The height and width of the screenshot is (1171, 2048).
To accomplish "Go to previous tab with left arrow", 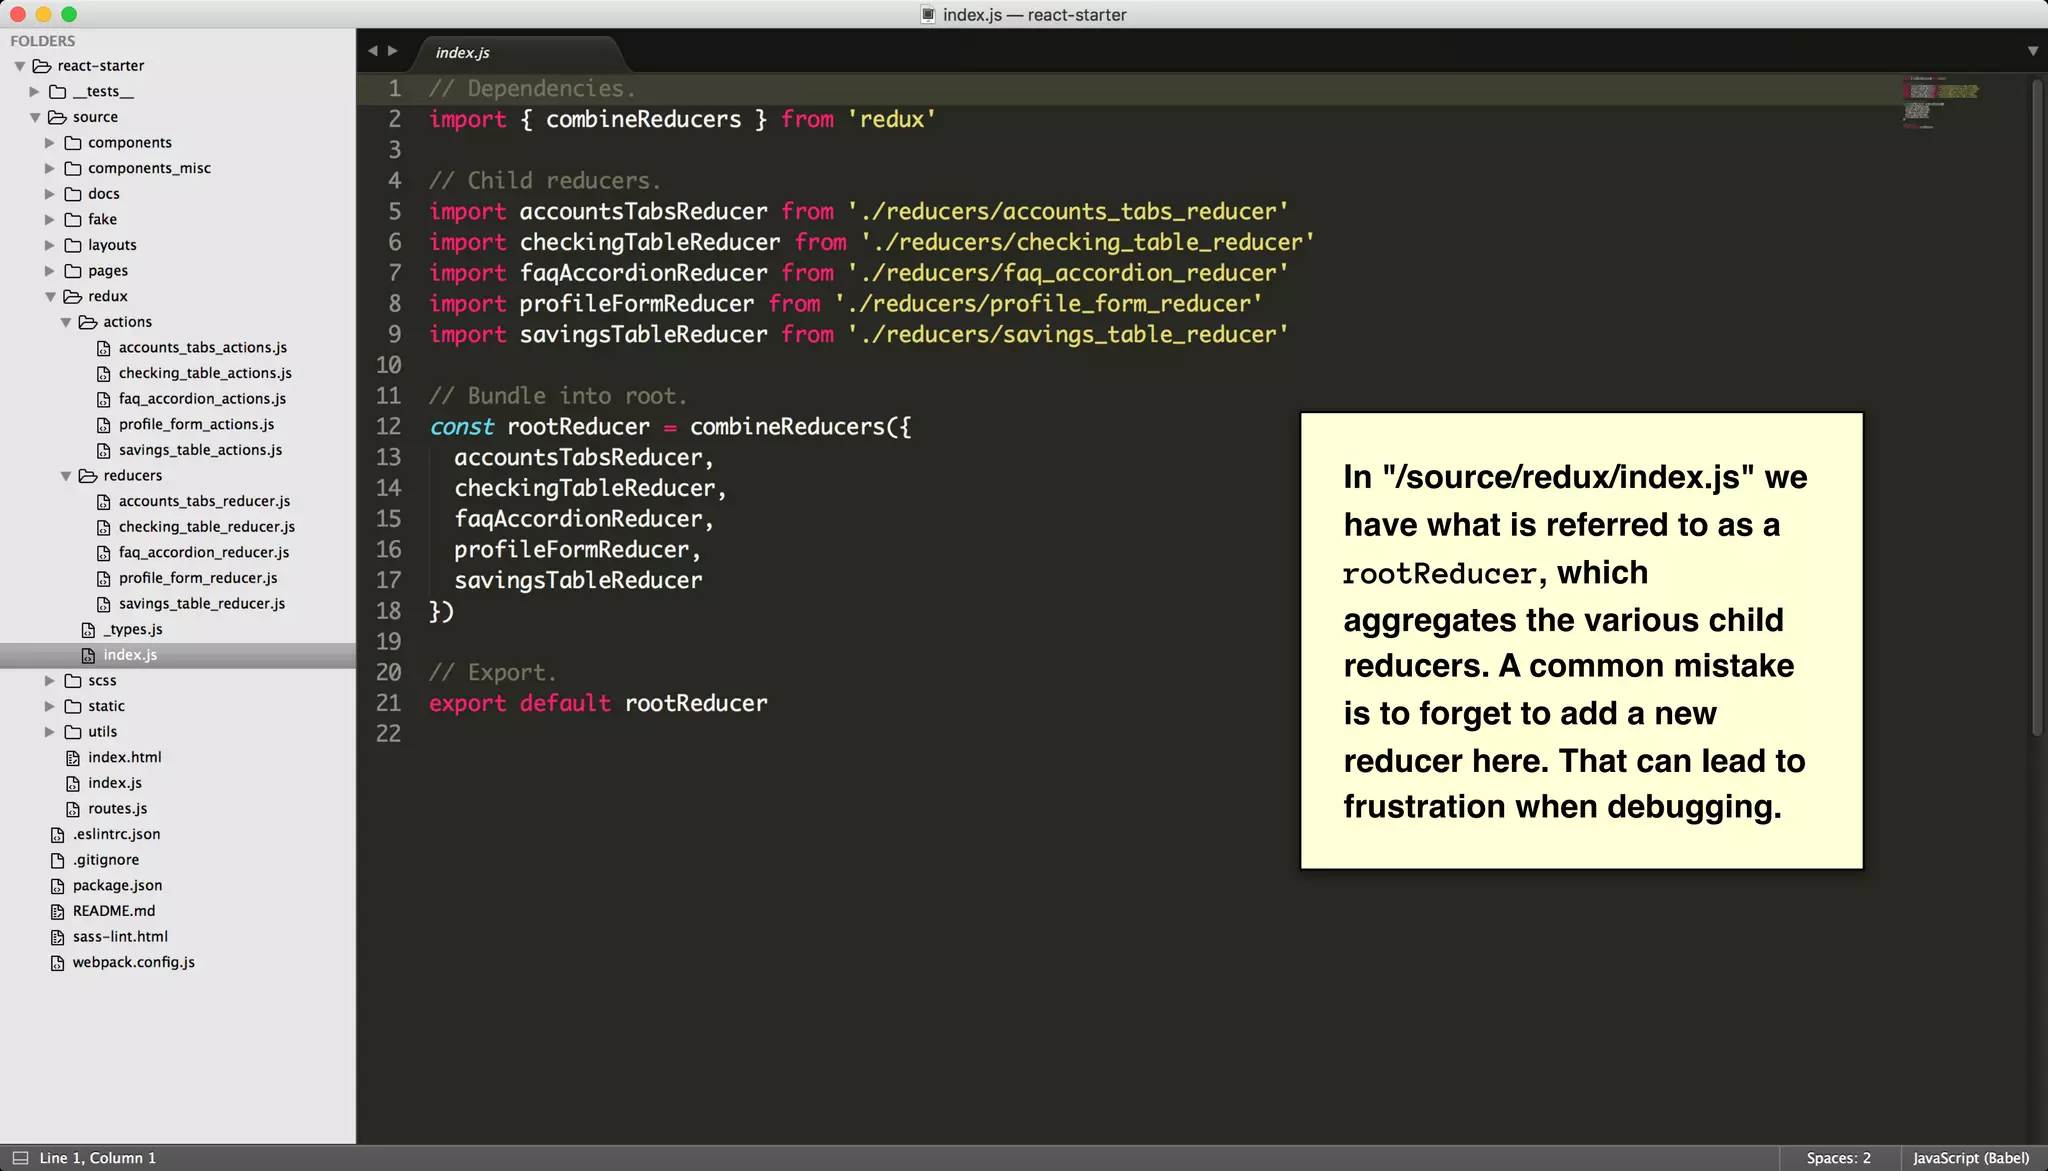I will 372,51.
